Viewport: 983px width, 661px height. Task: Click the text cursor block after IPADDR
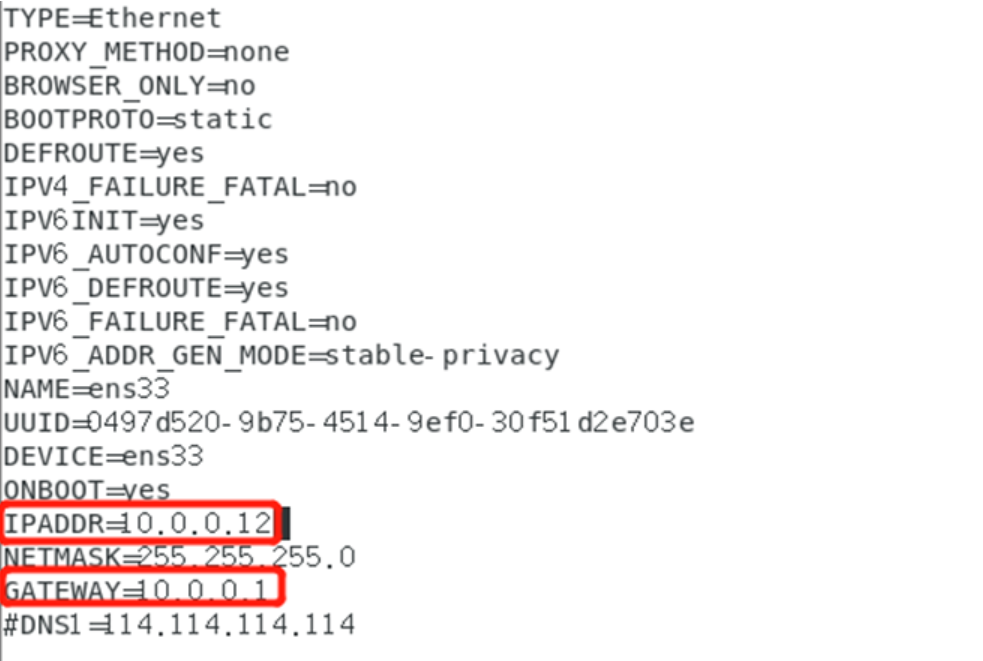285,524
